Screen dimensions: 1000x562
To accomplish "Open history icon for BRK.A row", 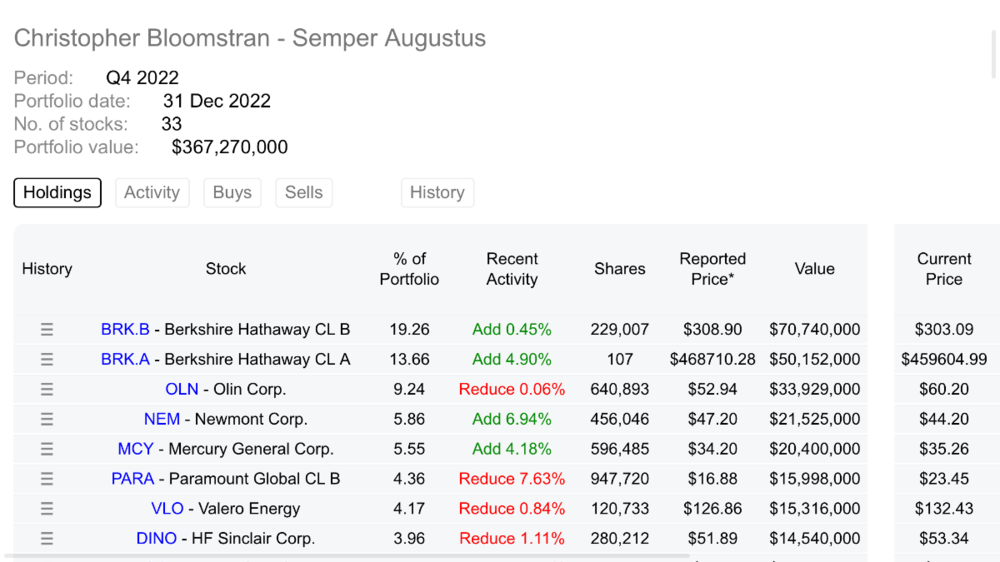I will click(47, 359).
